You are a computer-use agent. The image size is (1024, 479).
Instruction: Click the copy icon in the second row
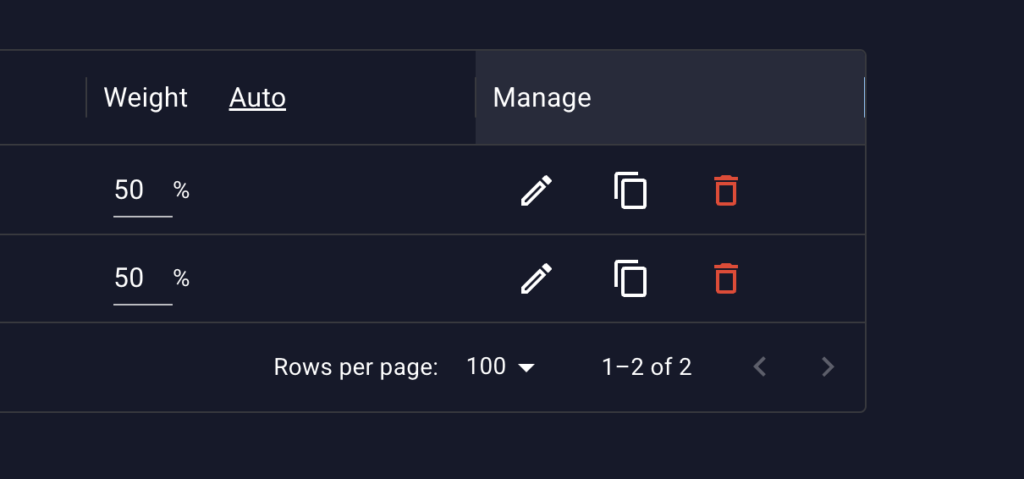point(630,278)
